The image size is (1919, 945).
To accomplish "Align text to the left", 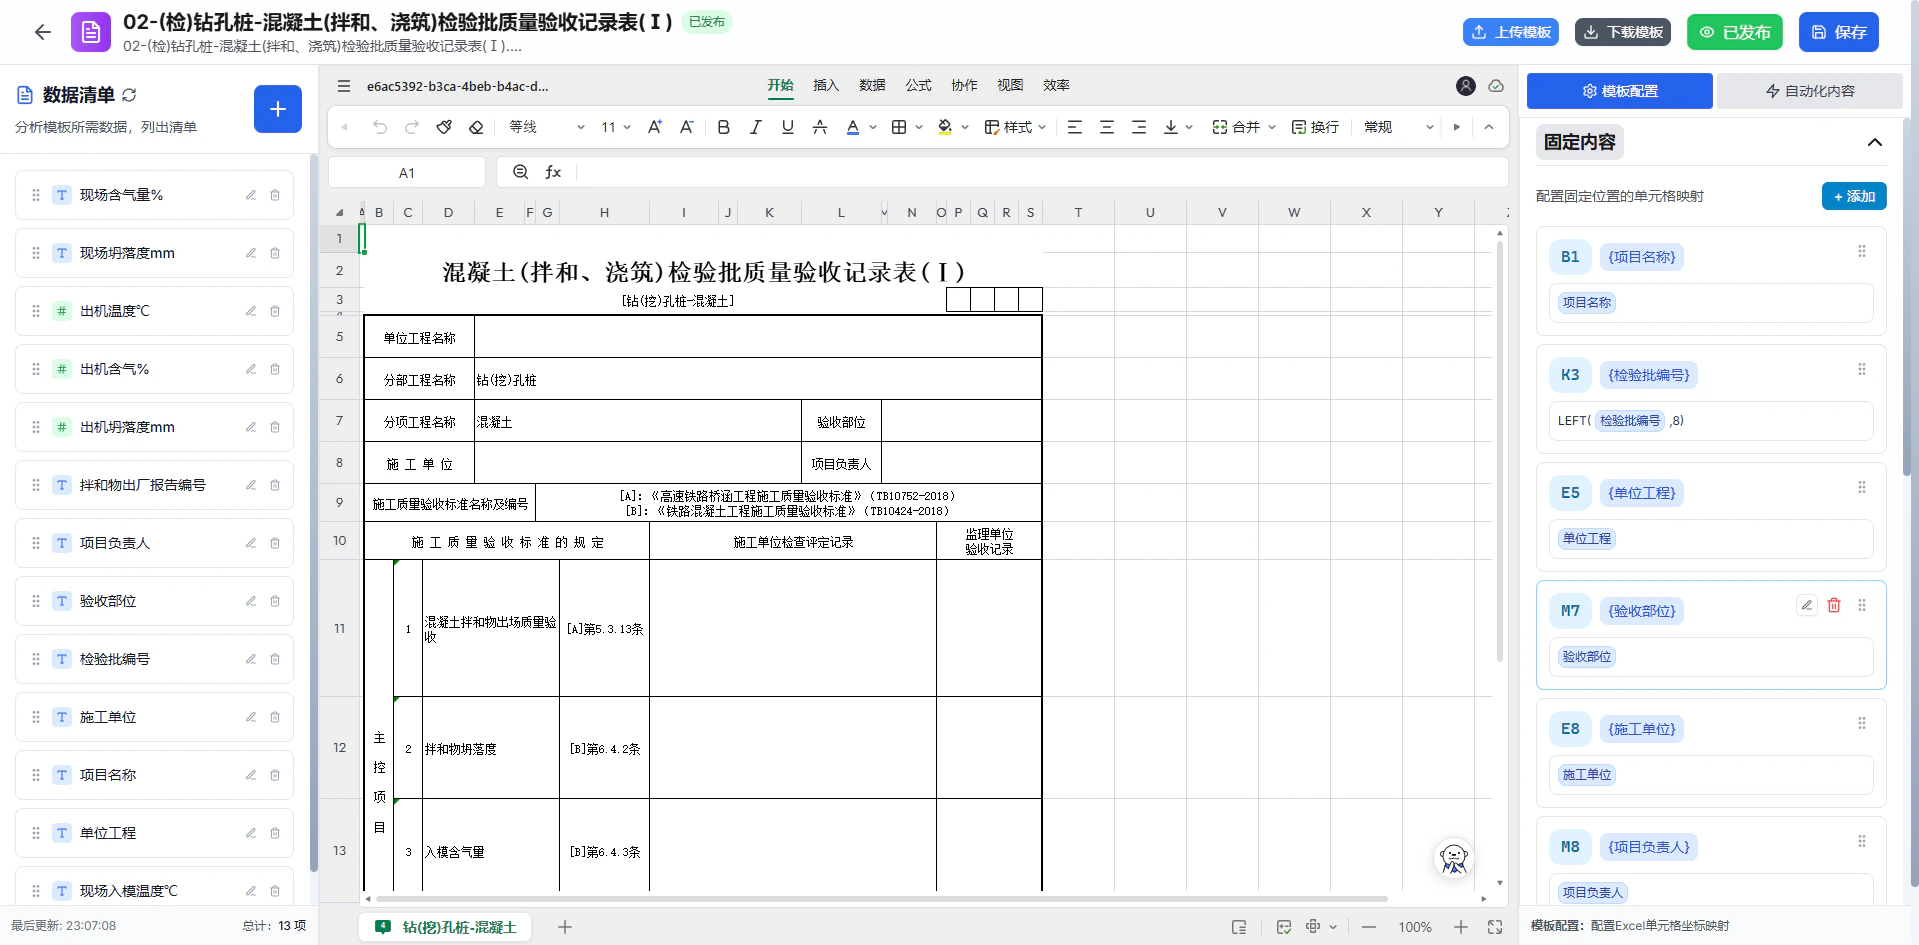I will coord(1075,127).
